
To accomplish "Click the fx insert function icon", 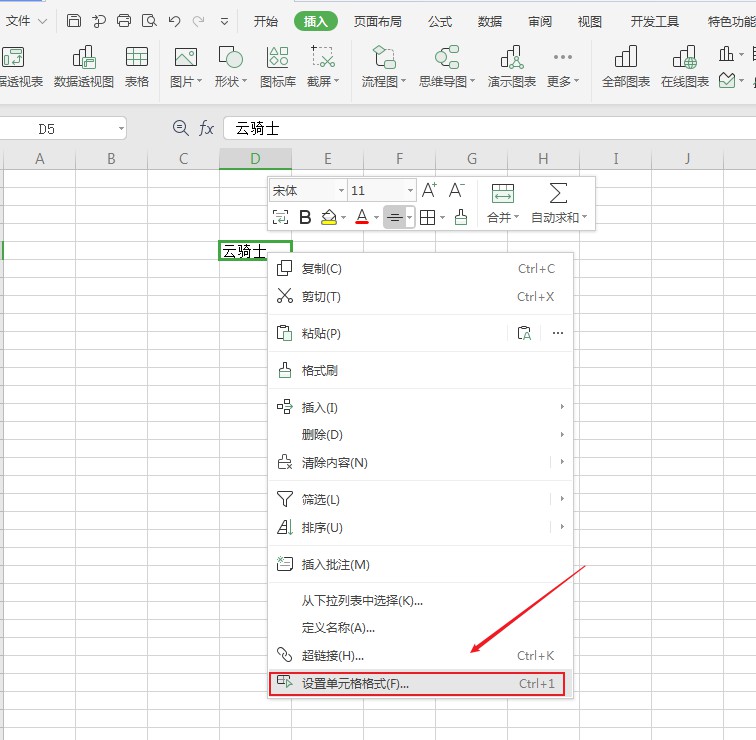I will 206,128.
